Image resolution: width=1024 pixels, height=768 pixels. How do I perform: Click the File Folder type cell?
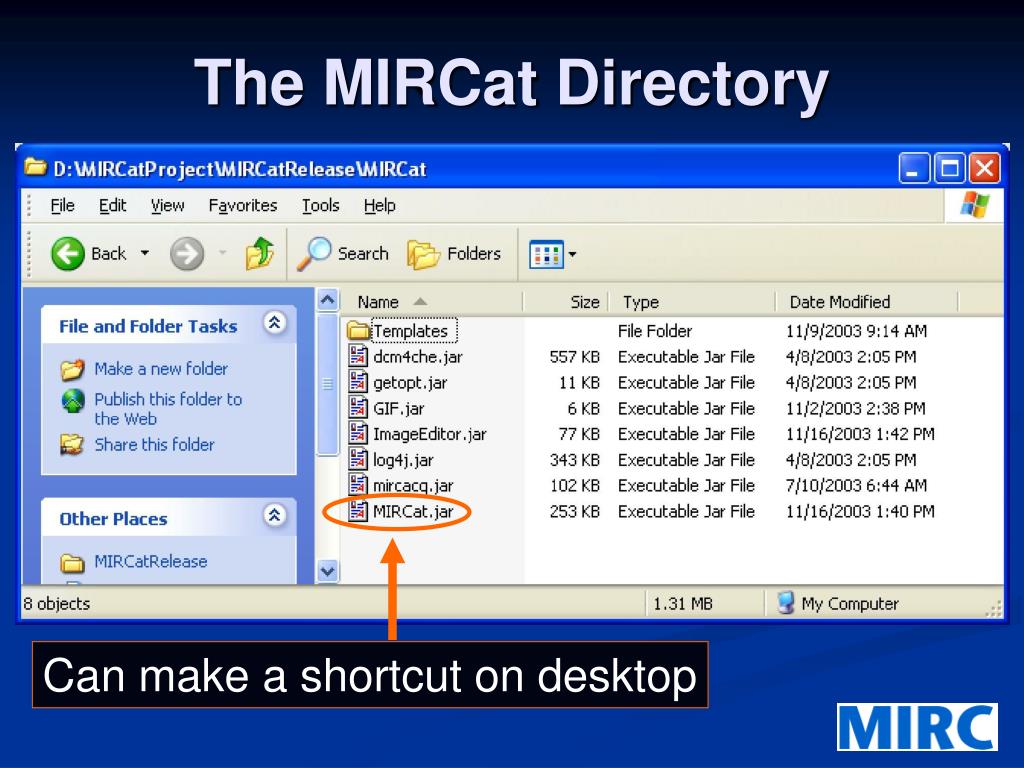[654, 331]
